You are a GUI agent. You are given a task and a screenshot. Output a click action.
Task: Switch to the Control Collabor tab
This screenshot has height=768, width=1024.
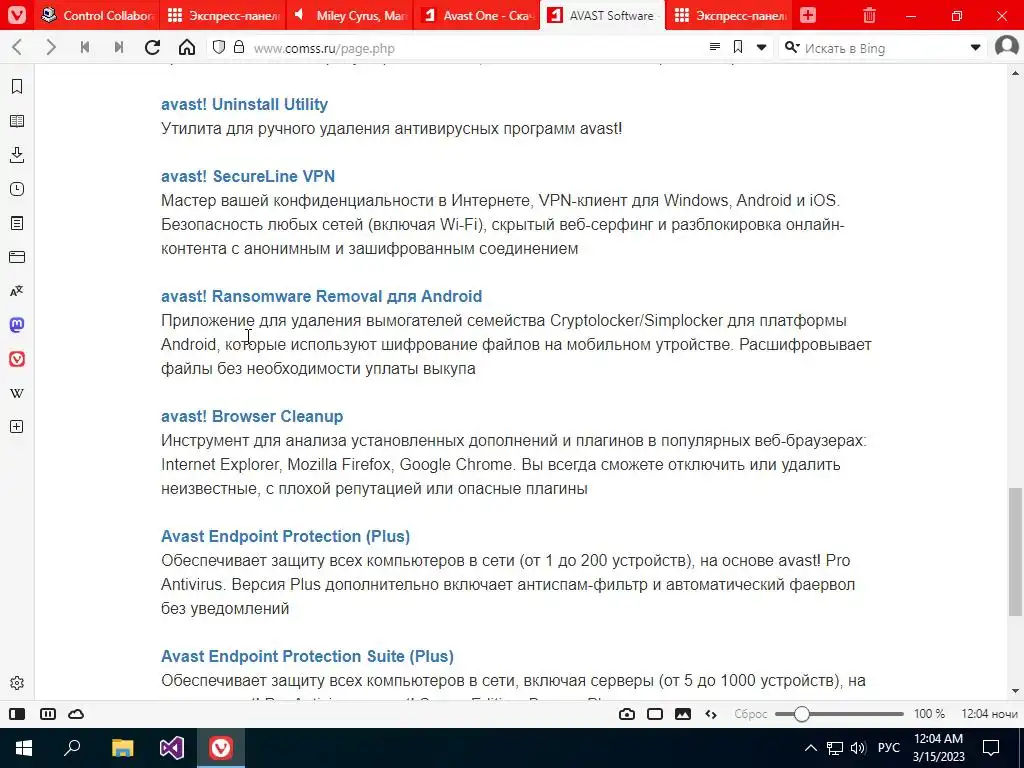tap(97, 15)
